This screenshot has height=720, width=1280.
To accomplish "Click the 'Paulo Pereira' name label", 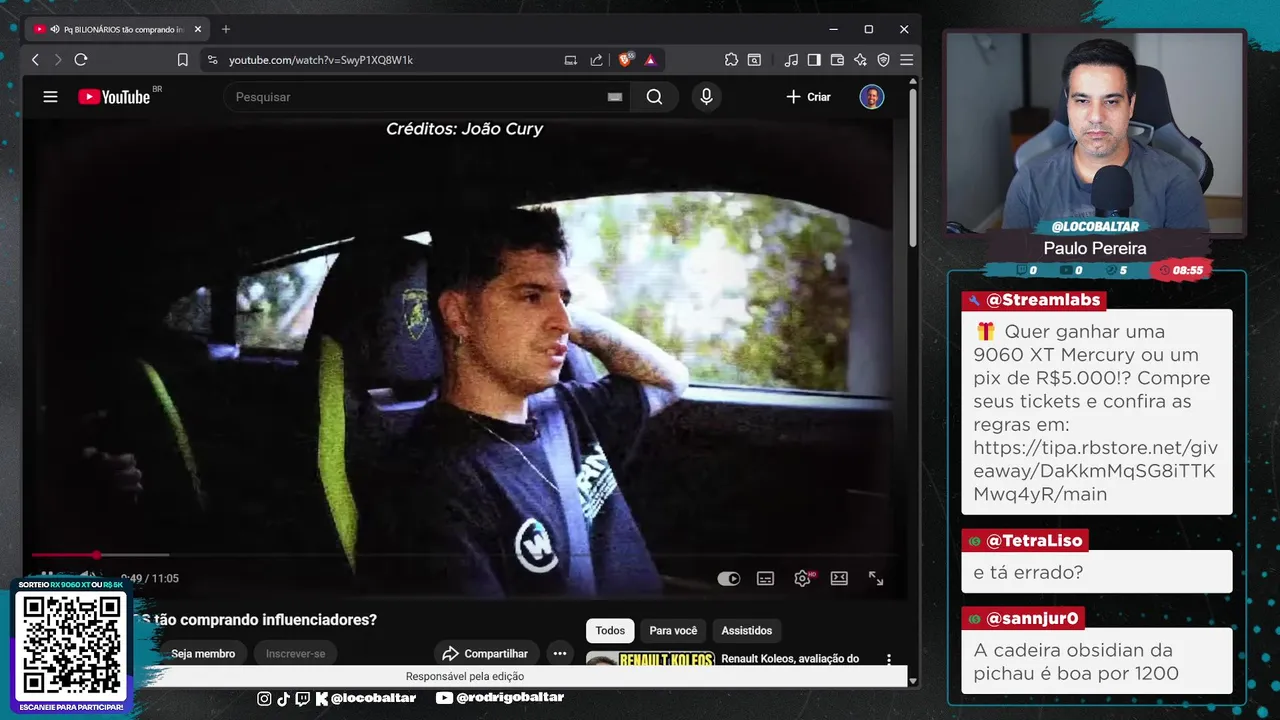I will [1095, 248].
